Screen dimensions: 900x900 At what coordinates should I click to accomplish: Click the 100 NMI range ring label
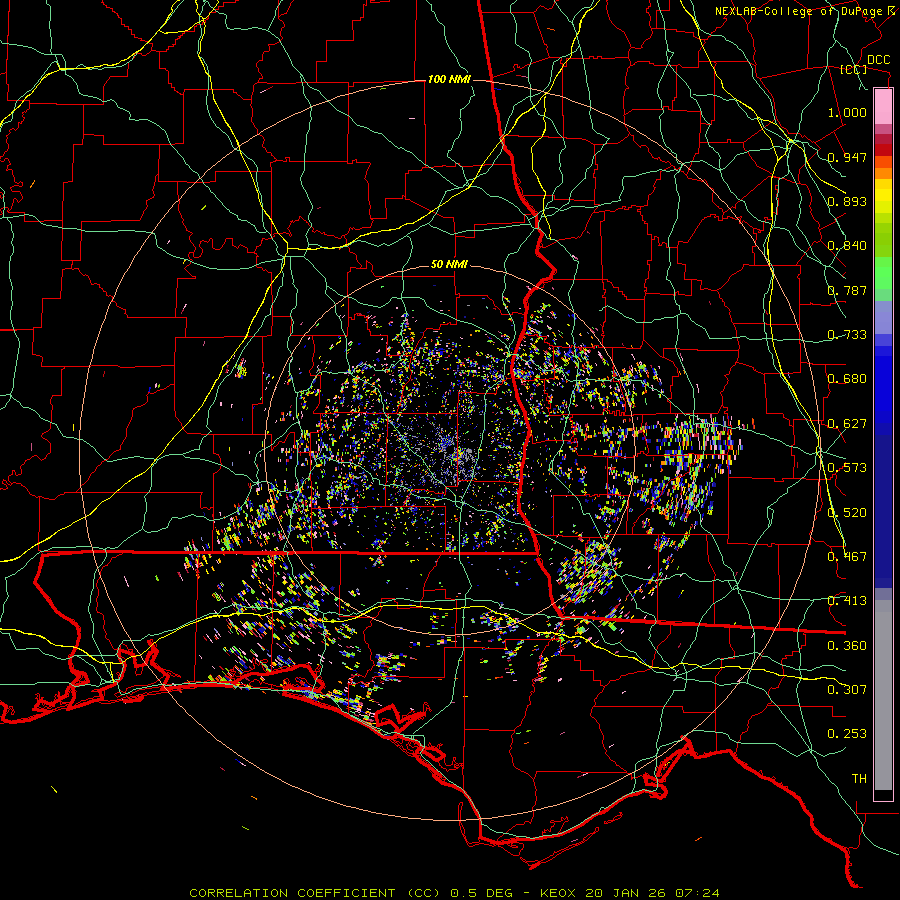click(x=449, y=79)
